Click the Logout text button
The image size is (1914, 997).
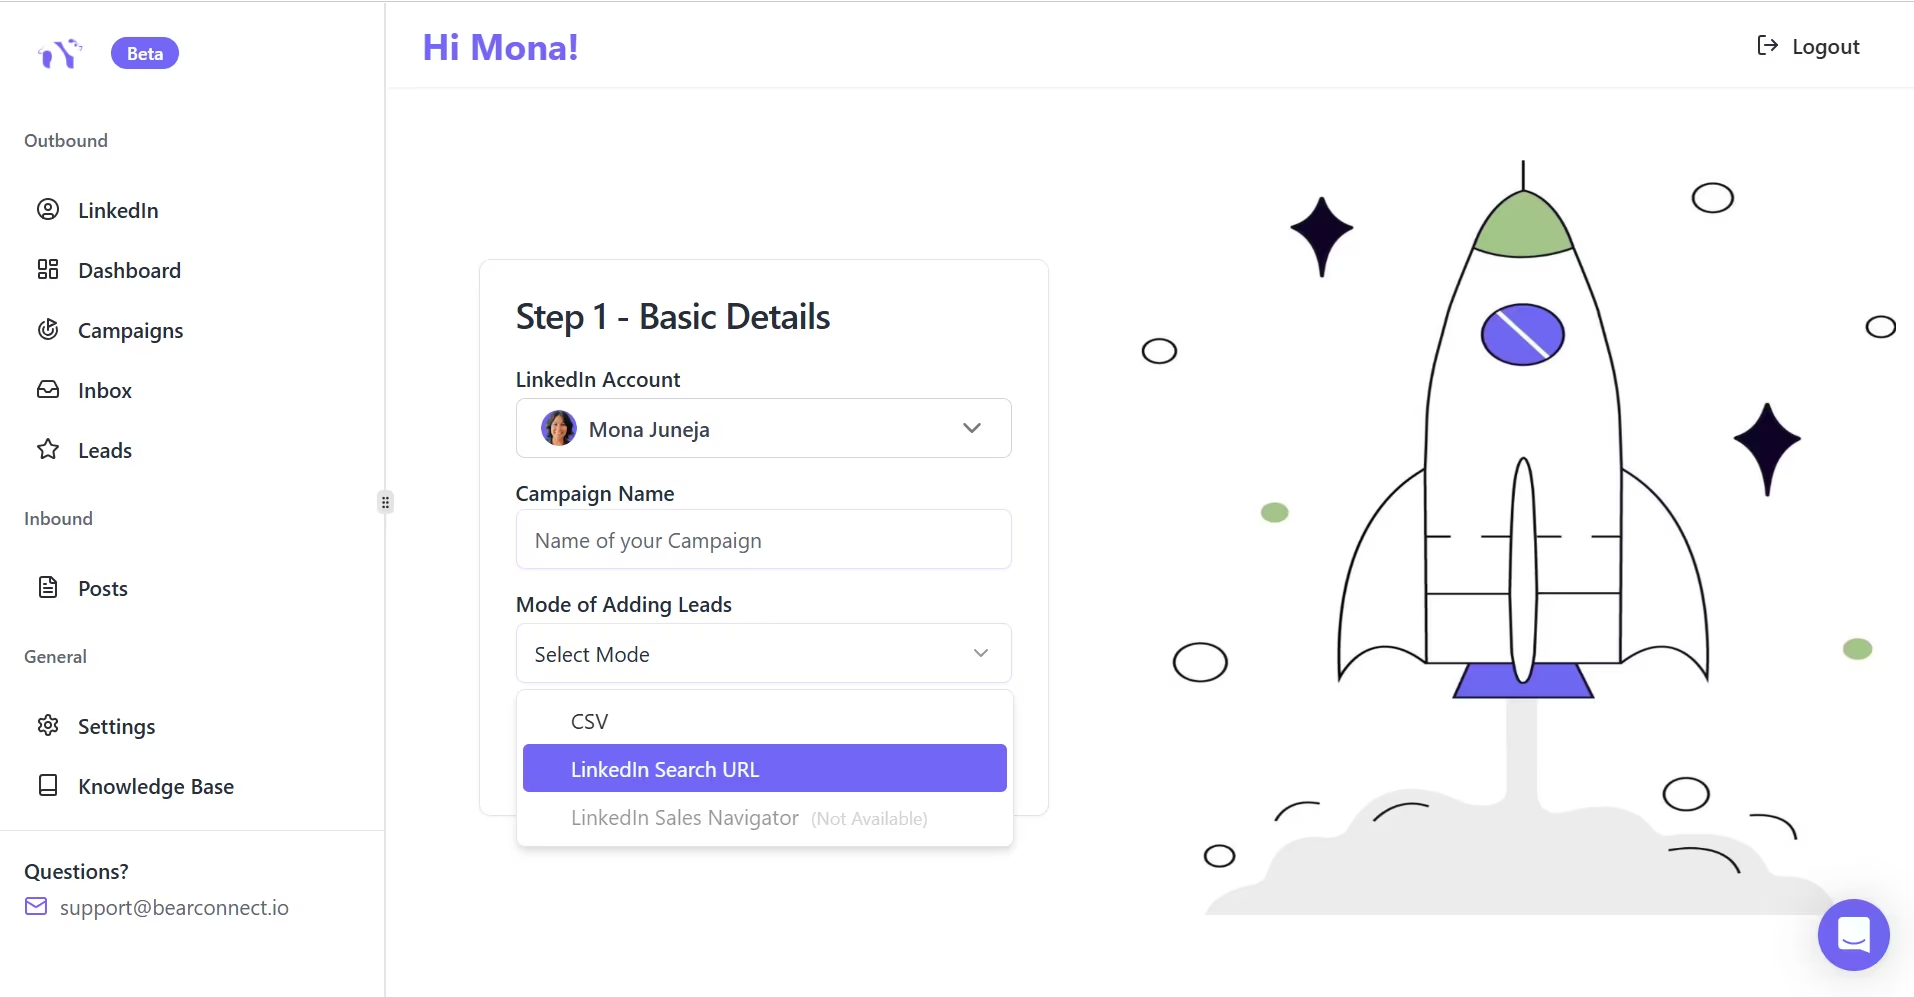tap(1825, 47)
